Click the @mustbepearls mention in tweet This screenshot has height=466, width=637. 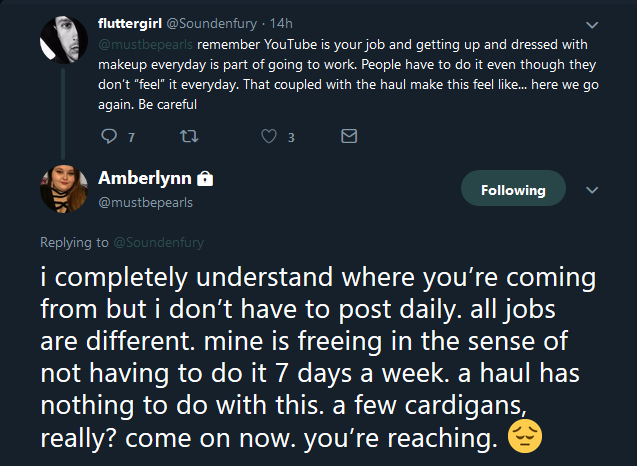point(145,44)
